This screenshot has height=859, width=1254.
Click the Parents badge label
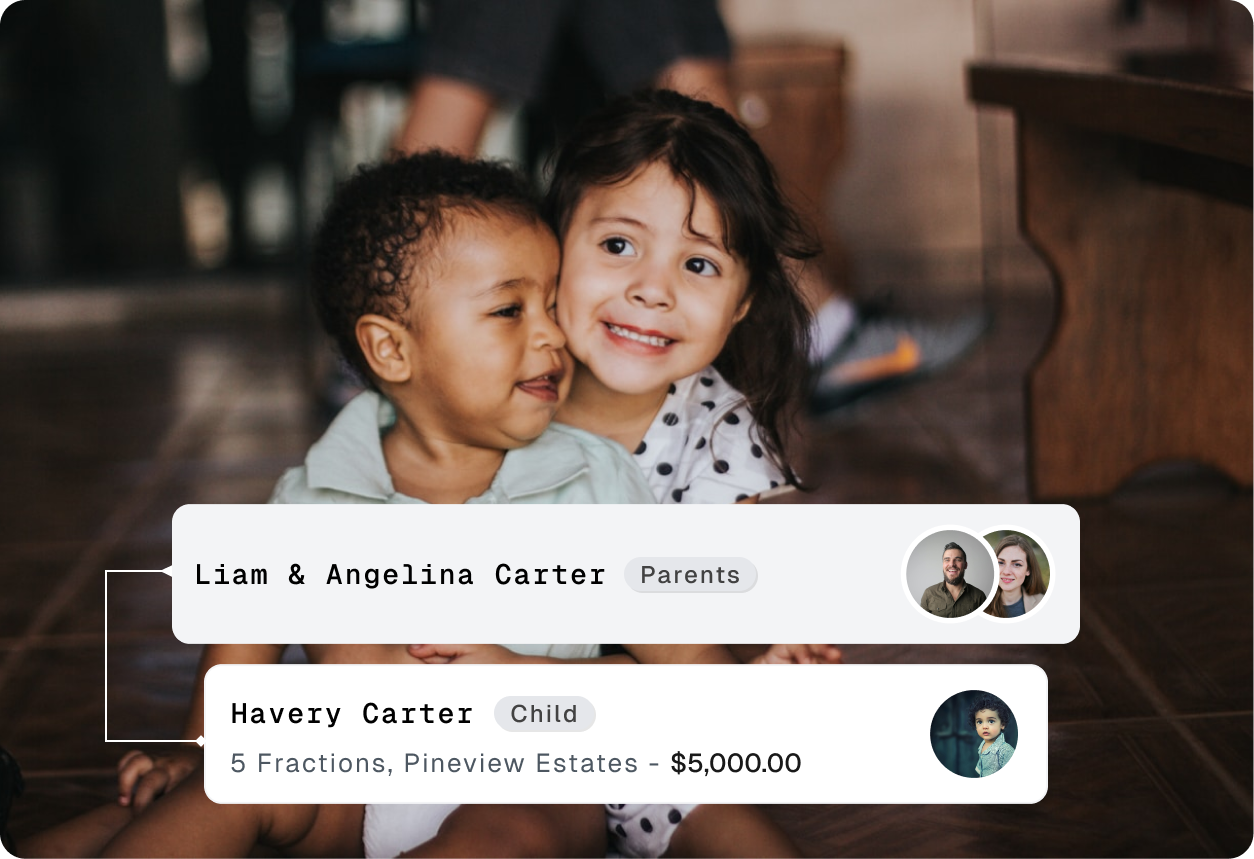pos(691,575)
